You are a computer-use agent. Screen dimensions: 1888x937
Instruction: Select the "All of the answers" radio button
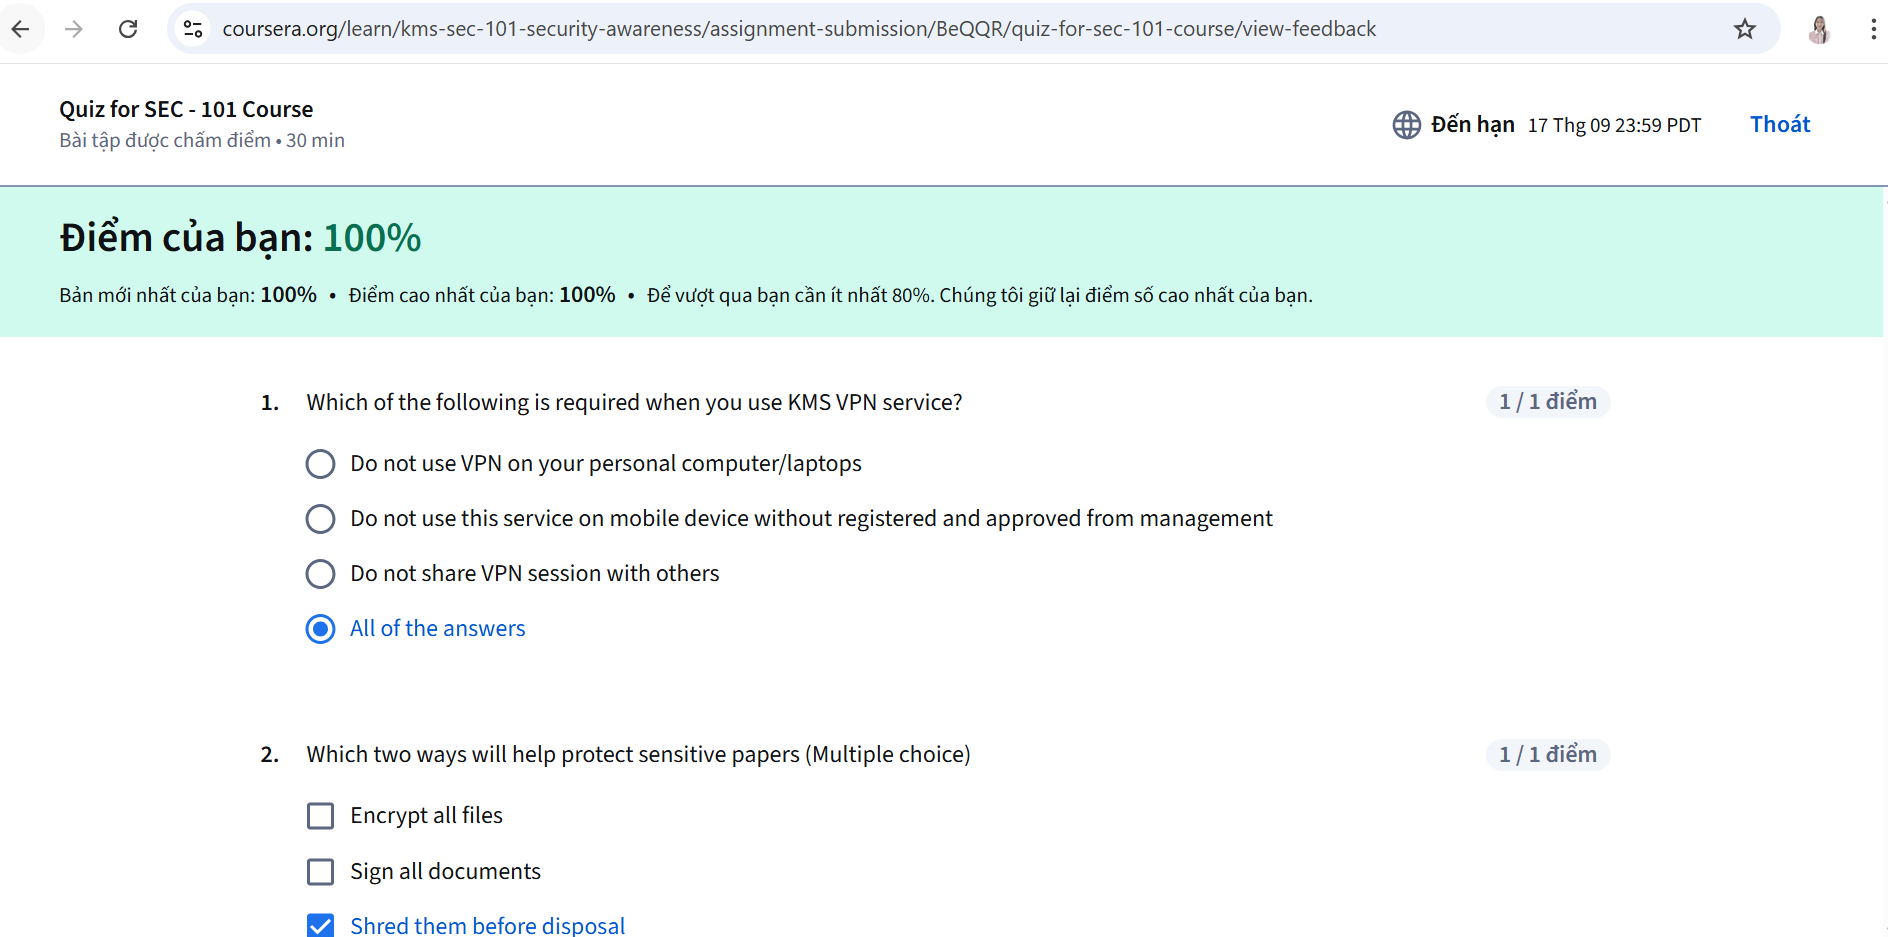coord(320,629)
